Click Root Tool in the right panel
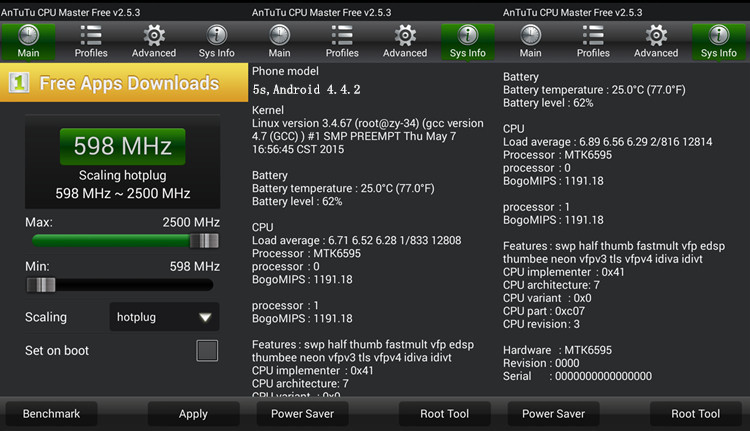The width and height of the screenshot is (750, 431). (x=695, y=414)
